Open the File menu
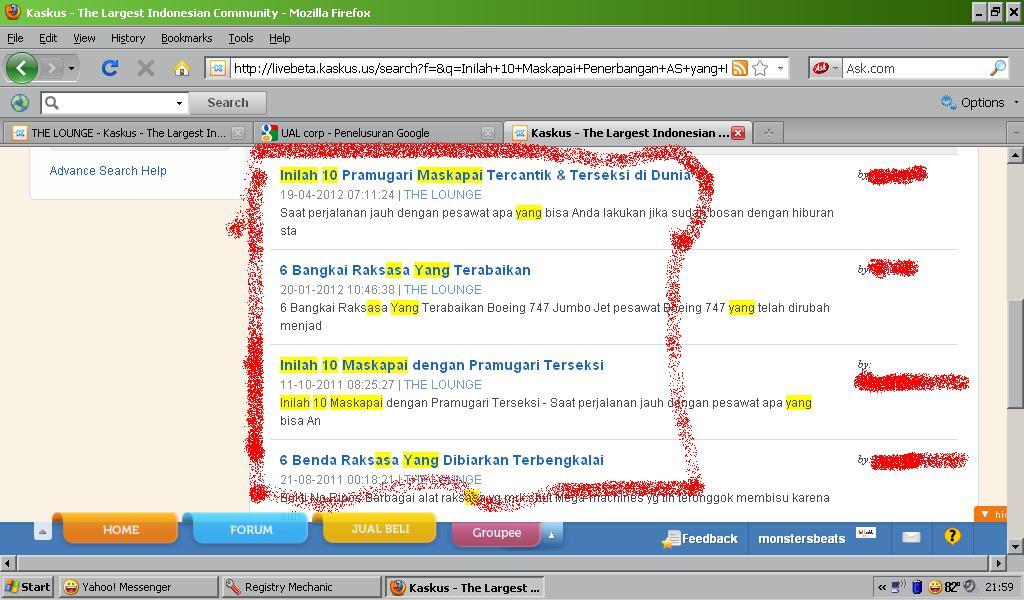The width and height of the screenshot is (1024, 600). pos(15,38)
